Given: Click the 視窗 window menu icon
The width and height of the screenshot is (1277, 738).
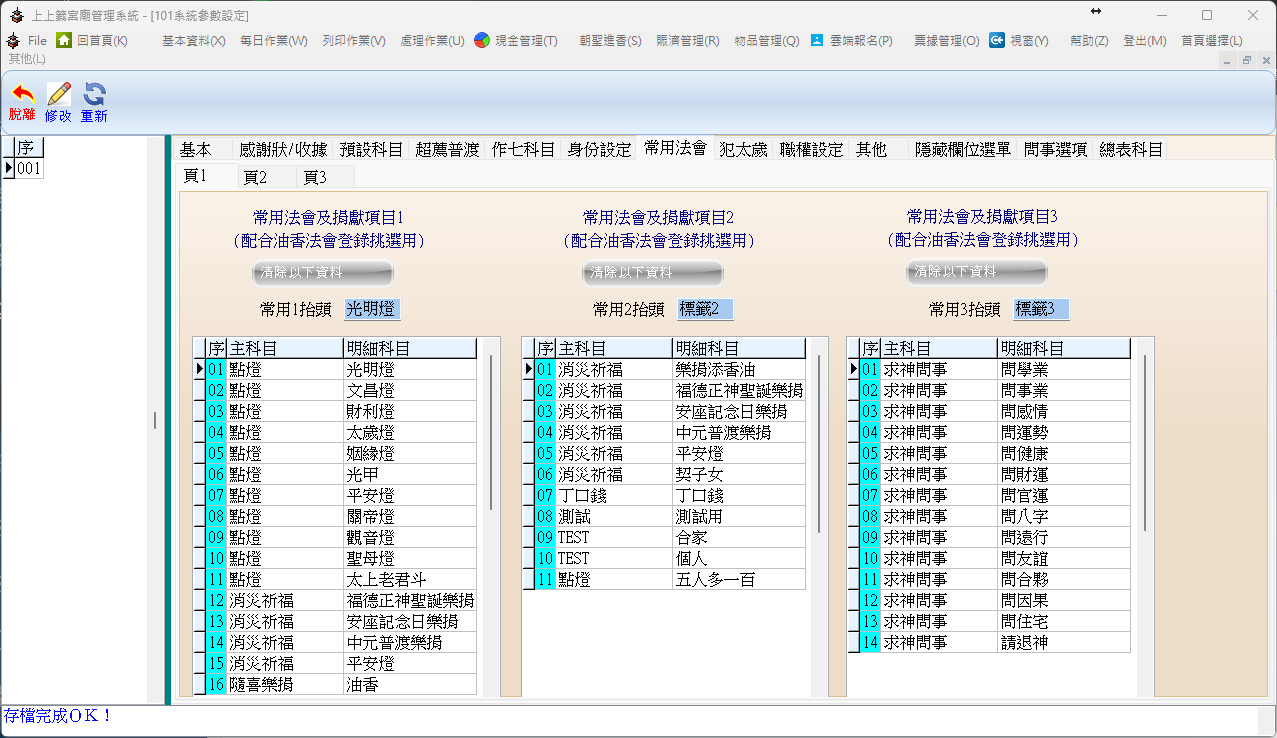Looking at the screenshot, I should tap(997, 41).
